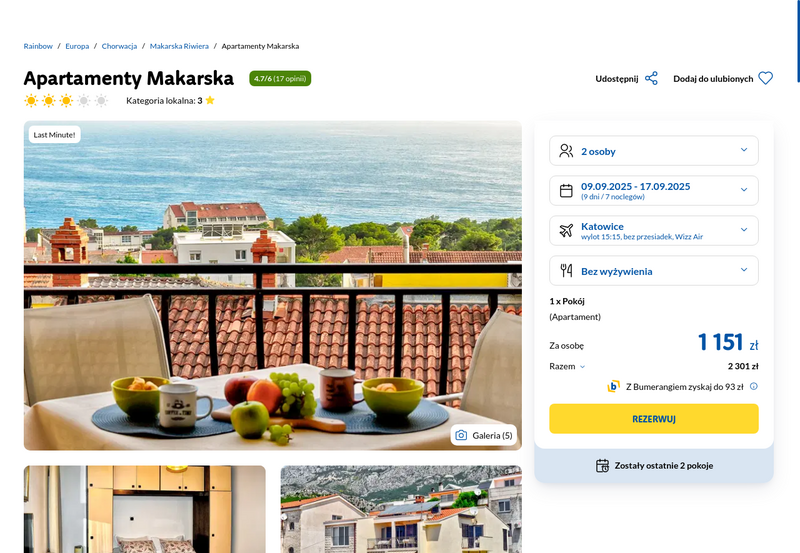Open the apartment building exterior thumbnail
The width and height of the screenshot is (800, 553).
[x=401, y=509]
